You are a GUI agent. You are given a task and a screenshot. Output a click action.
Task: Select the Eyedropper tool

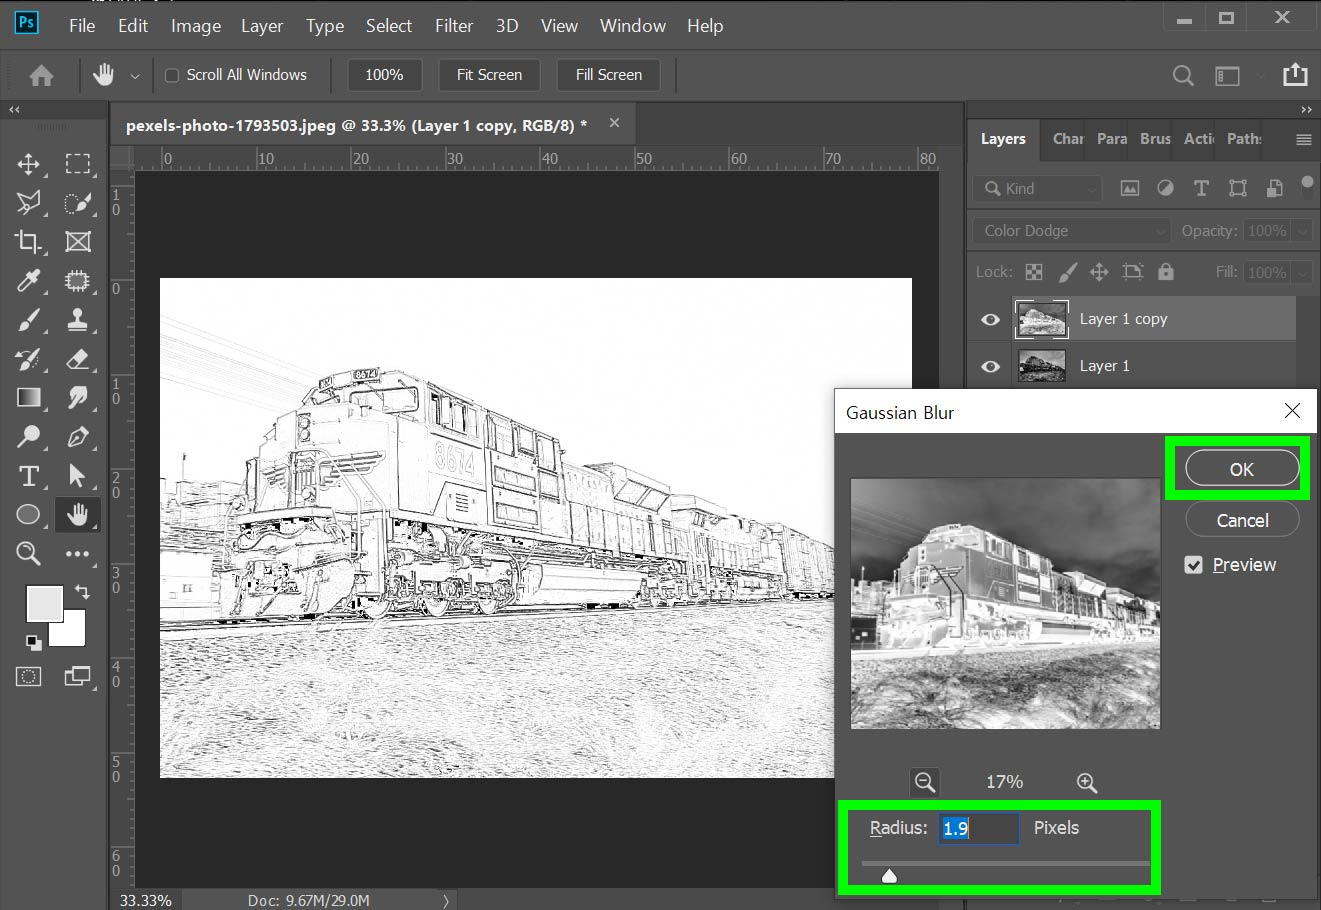[28, 281]
